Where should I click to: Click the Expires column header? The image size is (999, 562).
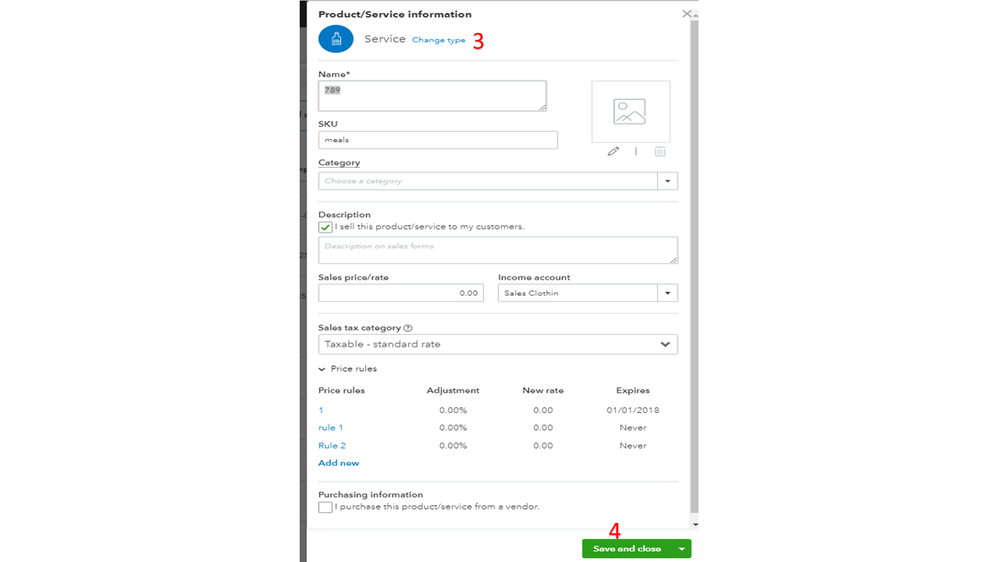click(633, 391)
